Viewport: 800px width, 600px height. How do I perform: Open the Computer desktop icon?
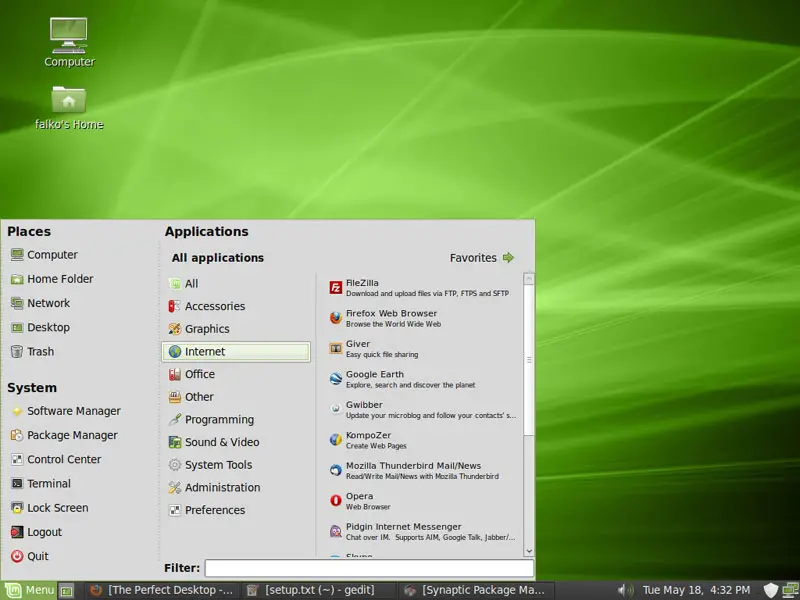pos(69,42)
